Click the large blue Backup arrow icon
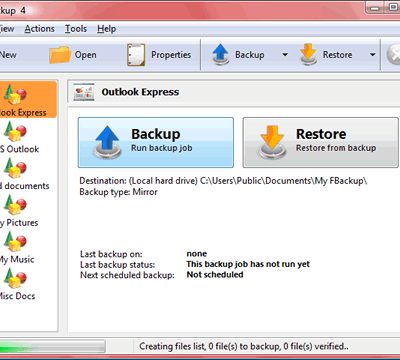Image resolution: width=400 pixels, height=360 pixels. [107, 142]
